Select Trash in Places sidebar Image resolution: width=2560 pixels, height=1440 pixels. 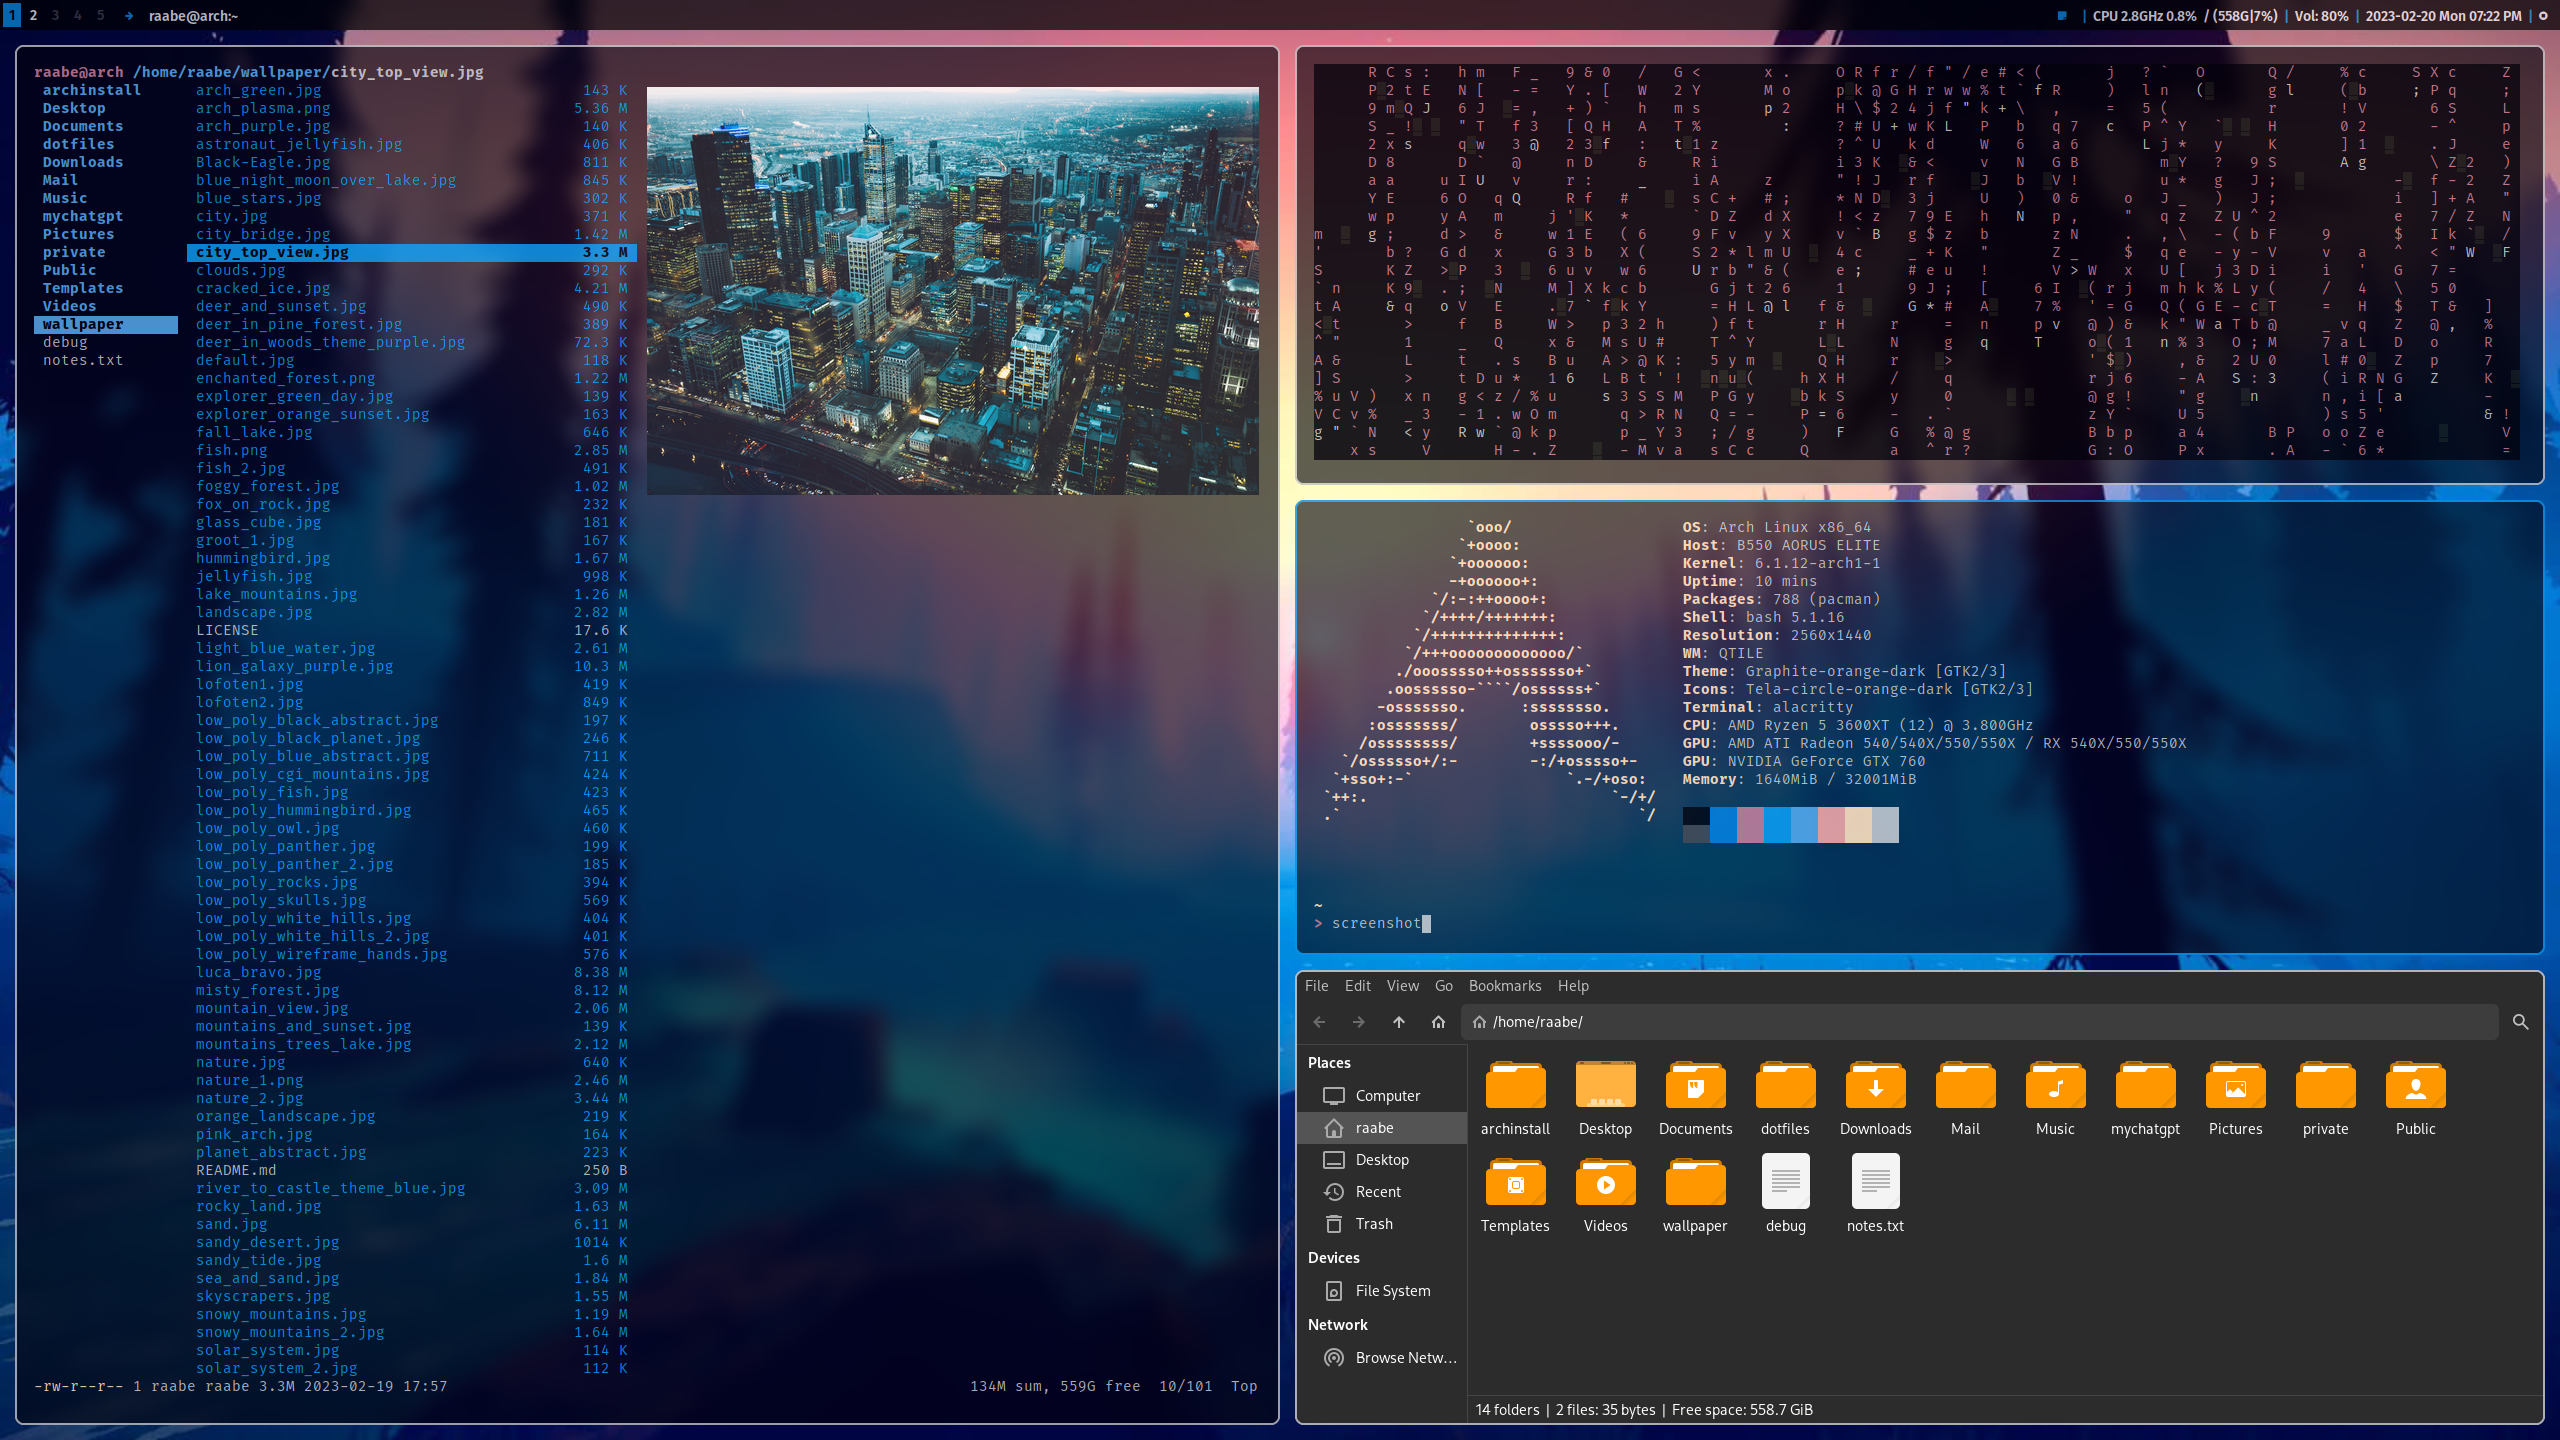(1373, 1224)
